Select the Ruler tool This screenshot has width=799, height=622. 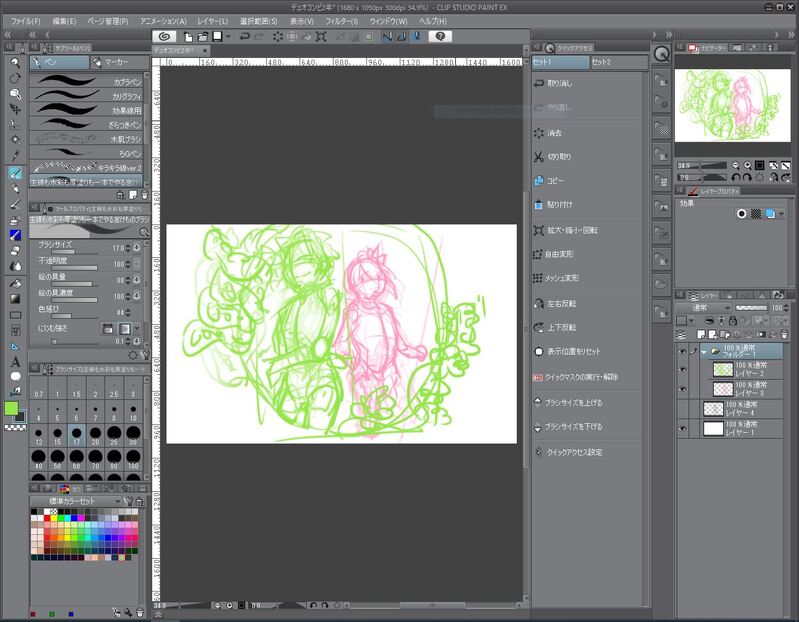[x=15, y=346]
